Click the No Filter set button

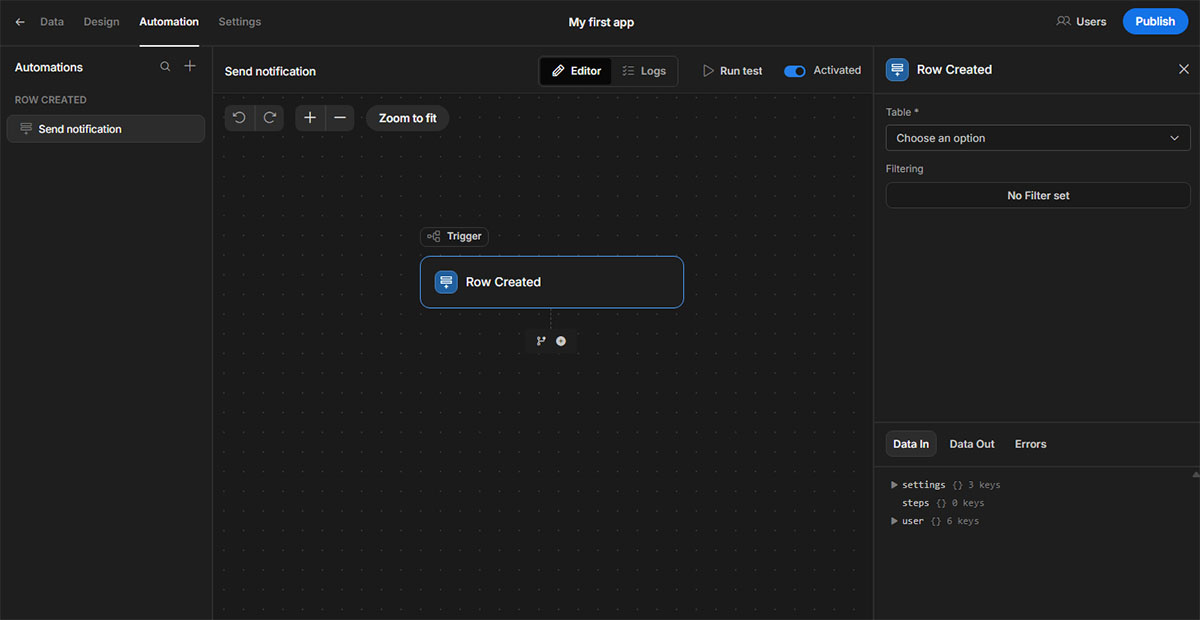point(1037,196)
